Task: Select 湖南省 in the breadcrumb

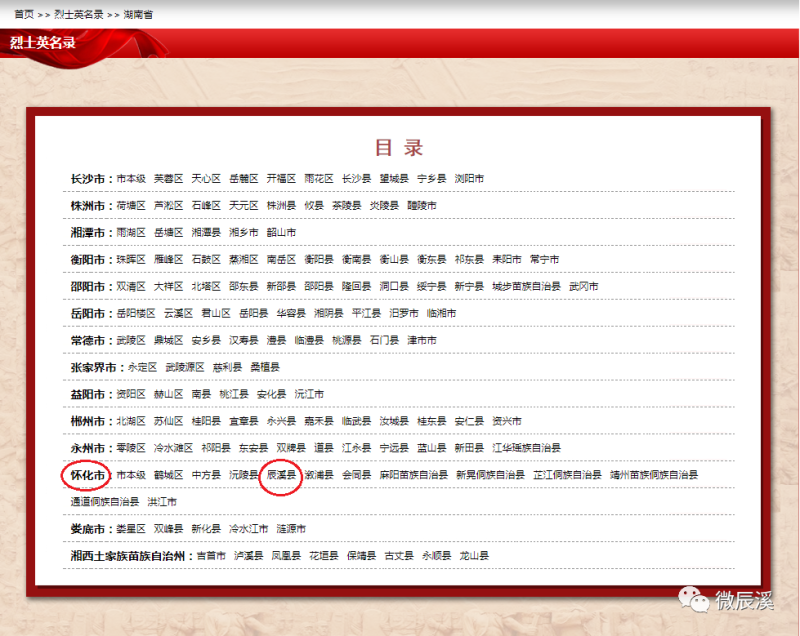Action: 138,14
